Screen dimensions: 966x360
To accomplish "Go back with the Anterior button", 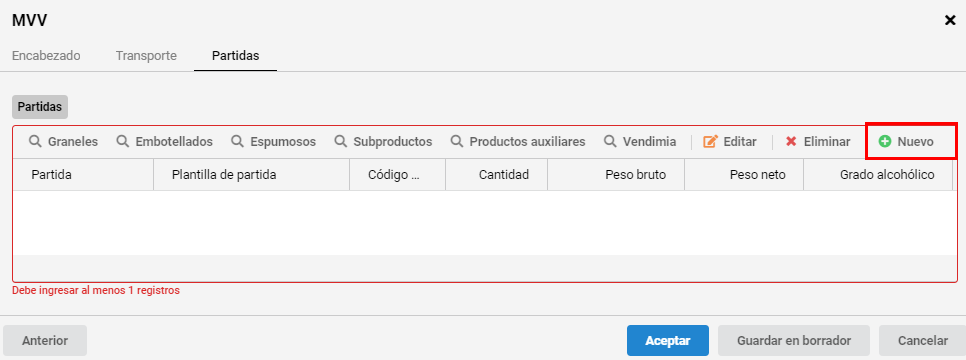I will point(45,341).
